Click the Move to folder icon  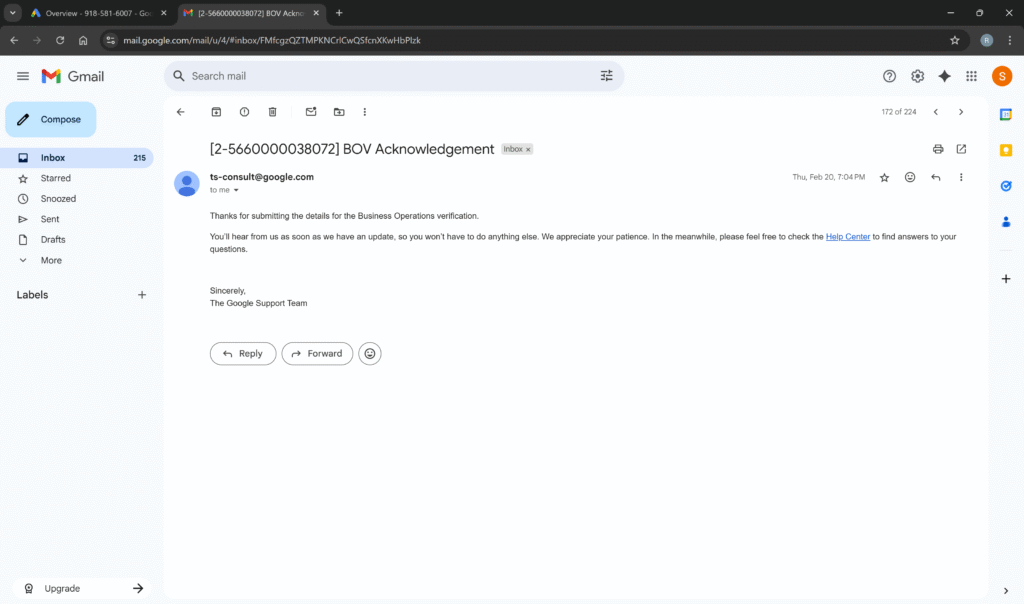tap(339, 112)
